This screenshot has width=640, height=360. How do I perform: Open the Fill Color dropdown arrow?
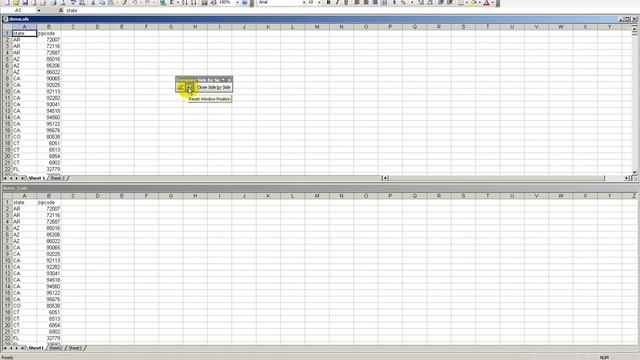point(480,2)
